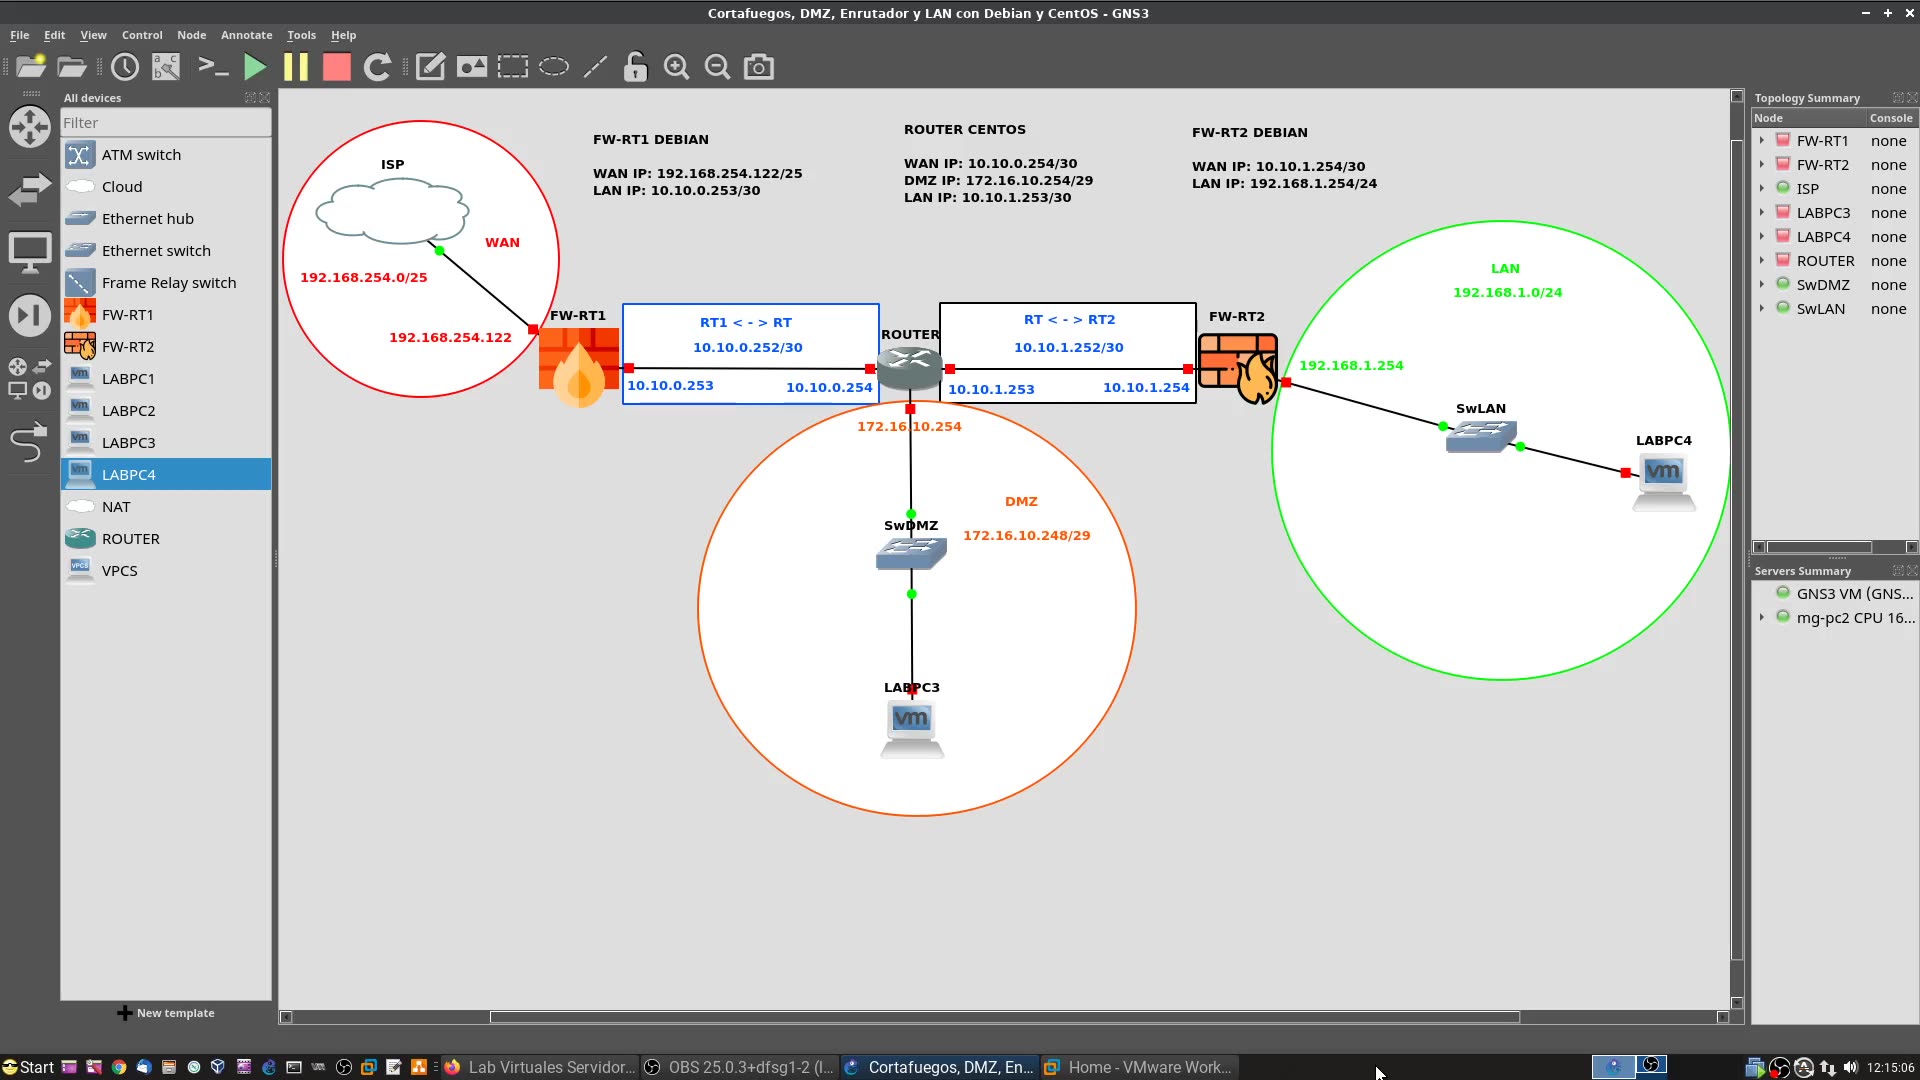Toggle show/hide interface labels icon
This screenshot has height=1080, width=1920.
click(166, 67)
